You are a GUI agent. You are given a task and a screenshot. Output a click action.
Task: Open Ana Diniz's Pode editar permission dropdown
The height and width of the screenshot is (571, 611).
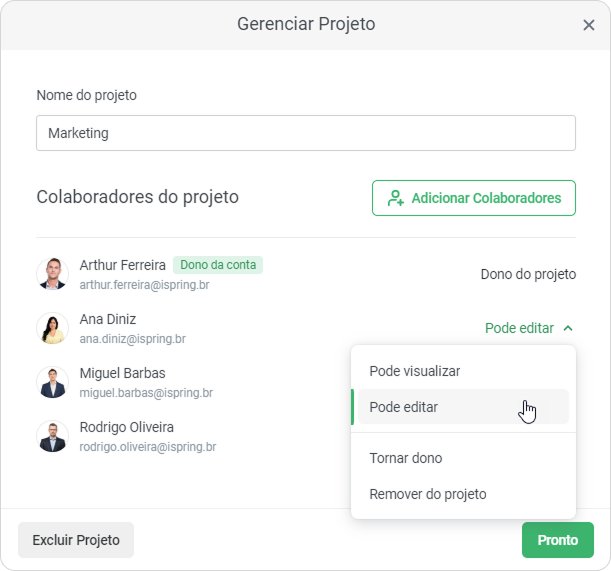tap(519, 328)
